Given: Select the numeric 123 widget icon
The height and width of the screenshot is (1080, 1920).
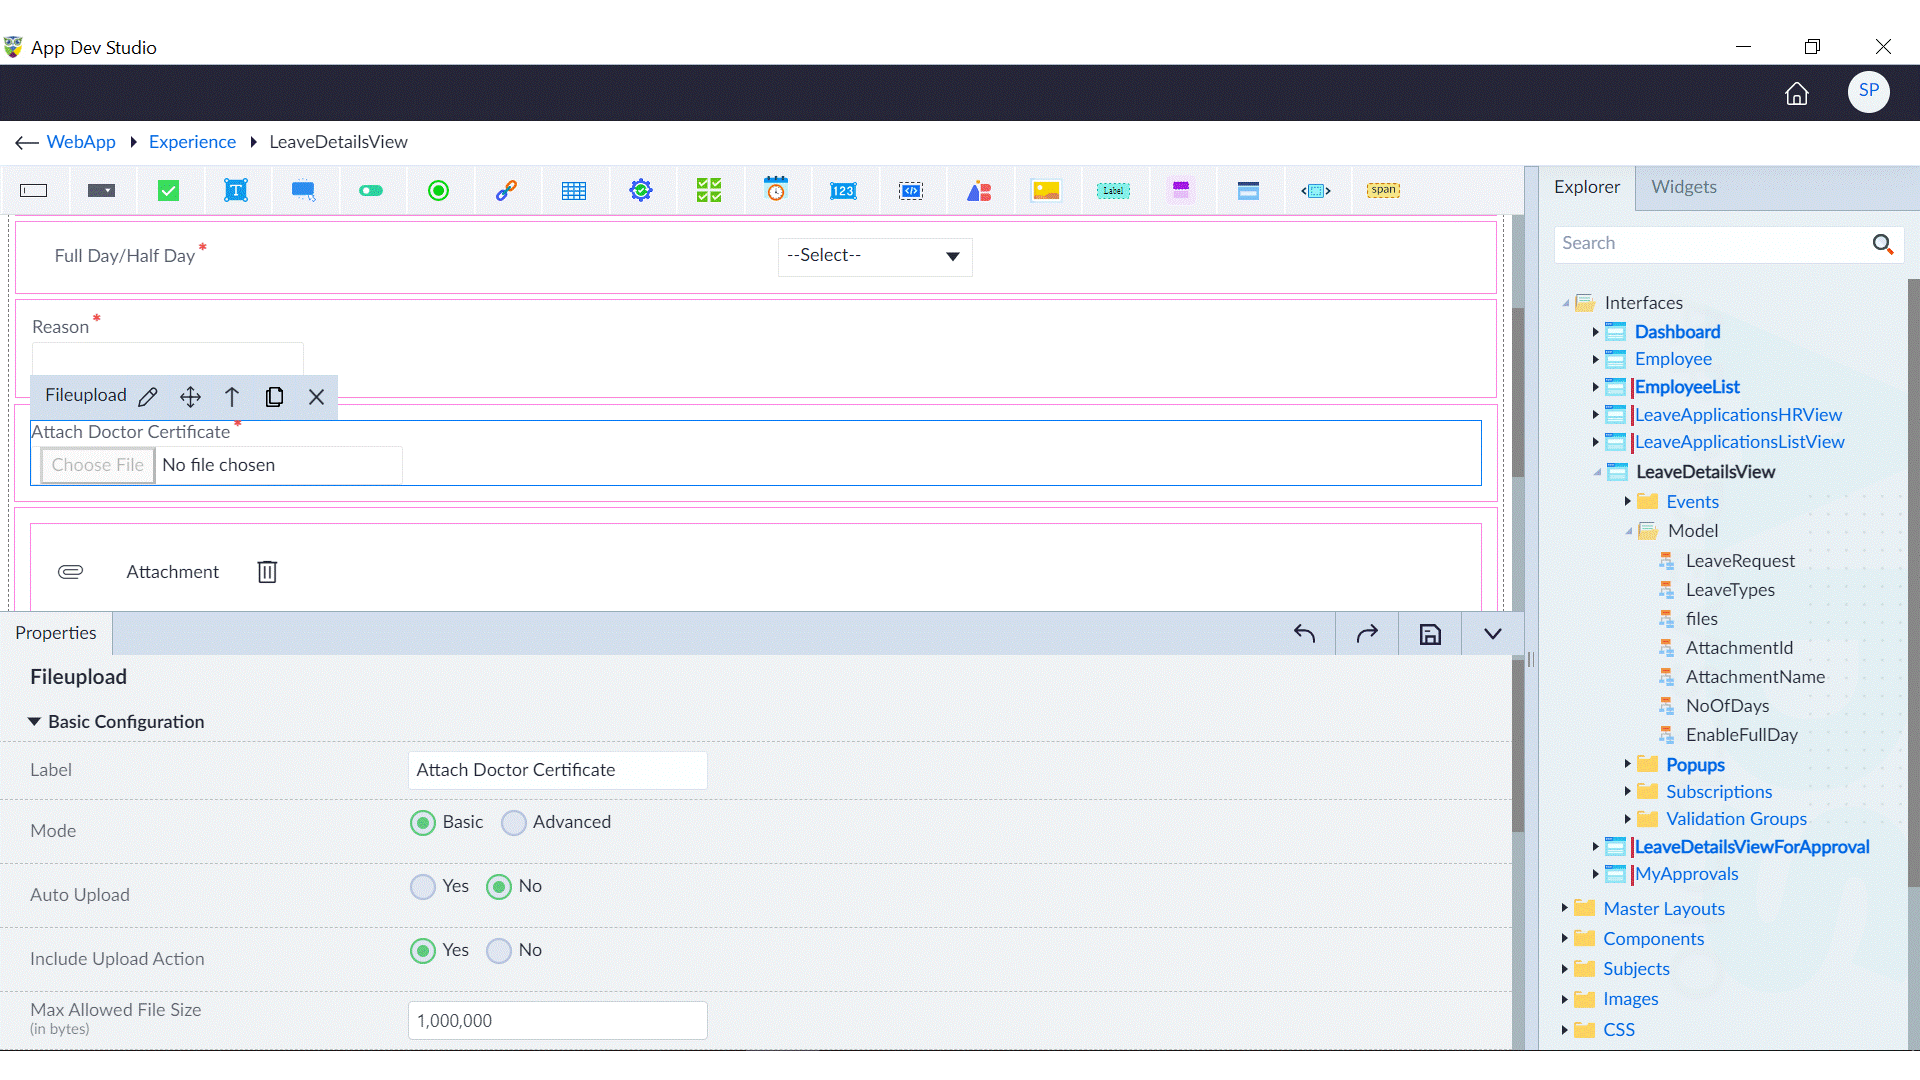Looking at the screenshot, I should pyautogui.click(x=843, y=191).
